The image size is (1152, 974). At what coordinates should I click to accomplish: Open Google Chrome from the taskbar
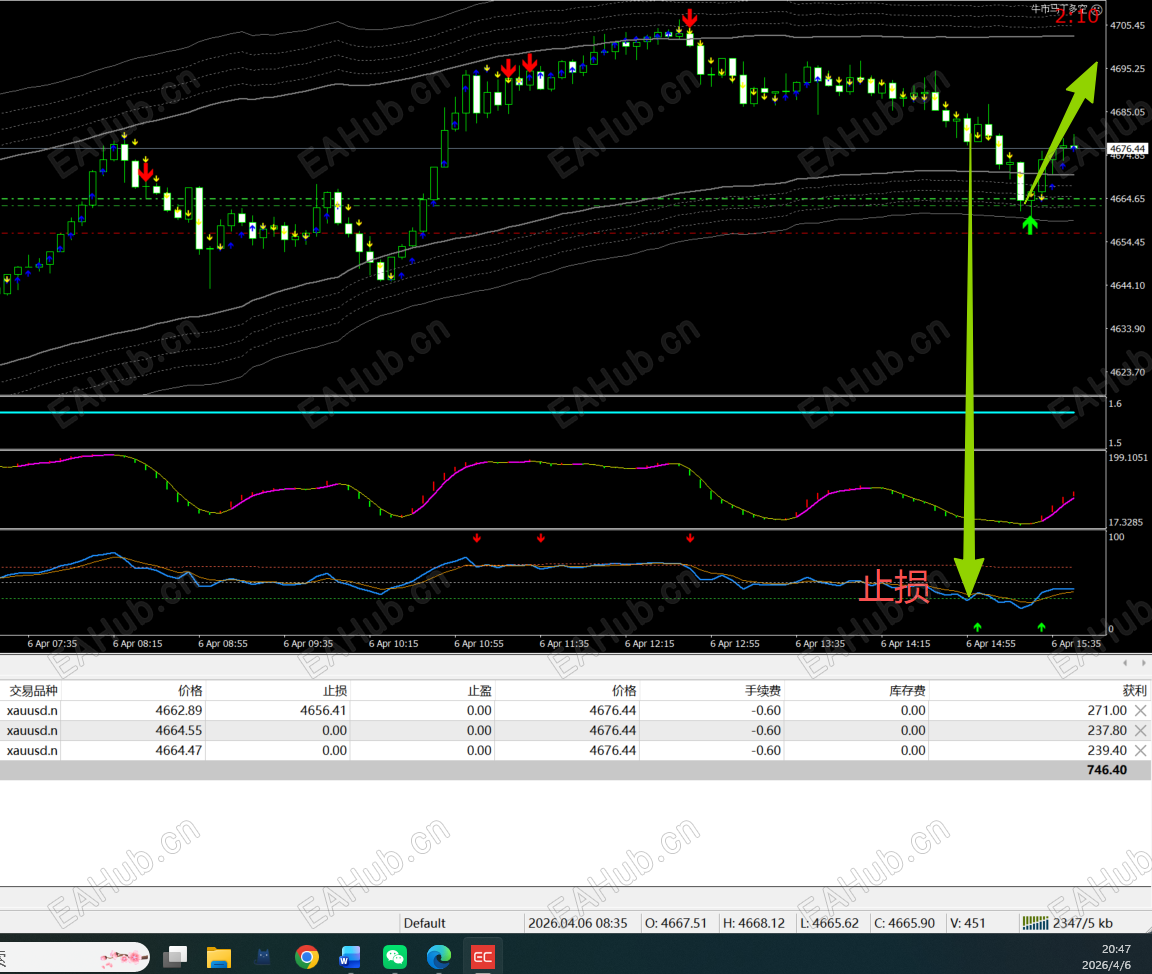306,958
